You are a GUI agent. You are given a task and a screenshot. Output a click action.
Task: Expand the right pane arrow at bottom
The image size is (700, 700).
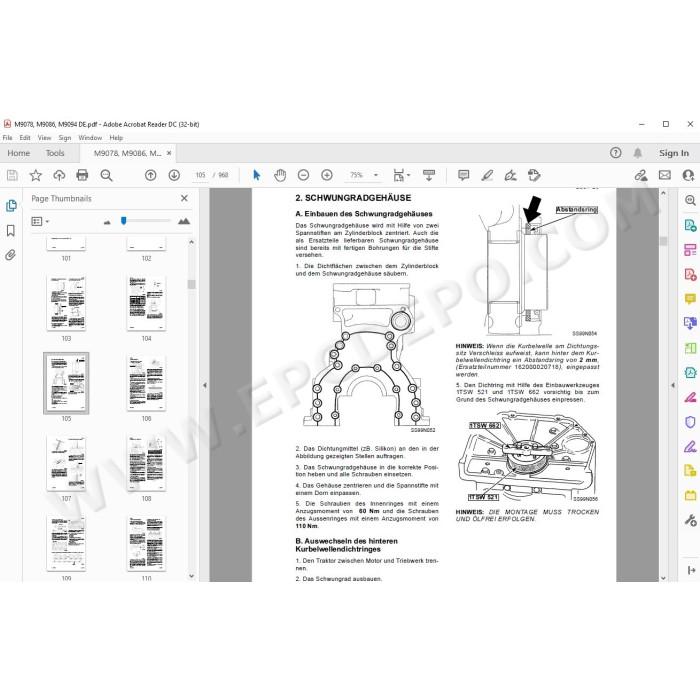coord(691,570)
